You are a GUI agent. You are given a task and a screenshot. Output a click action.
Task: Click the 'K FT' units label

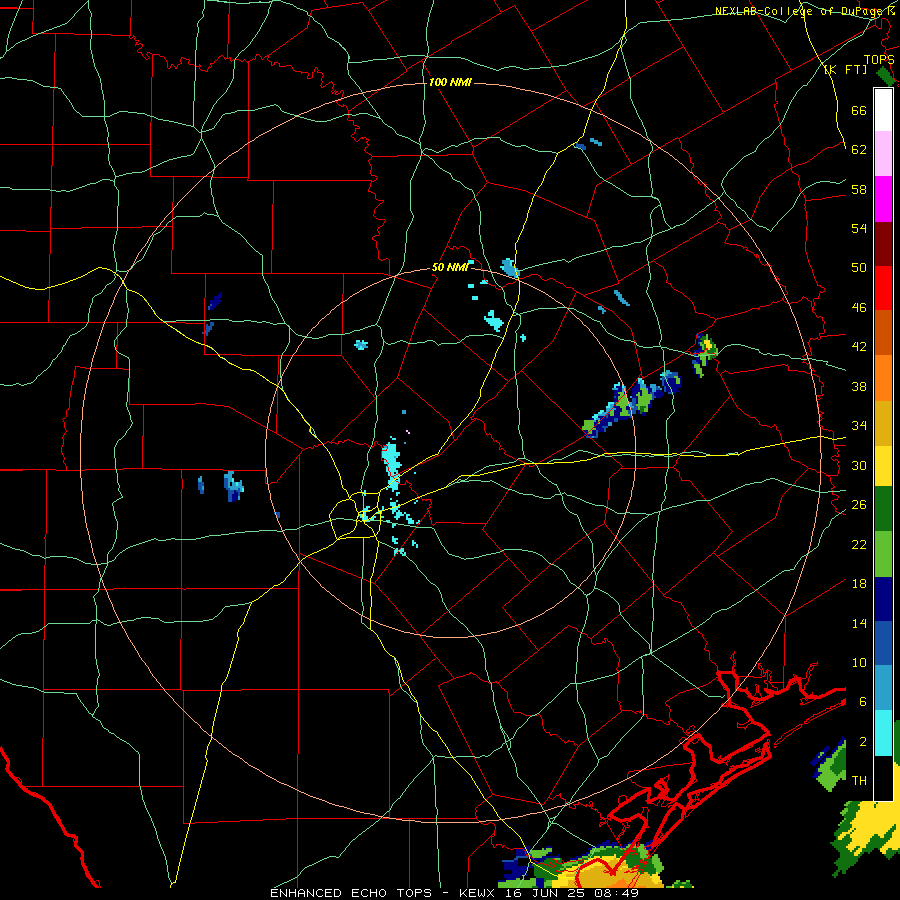(x=846, y=70)
